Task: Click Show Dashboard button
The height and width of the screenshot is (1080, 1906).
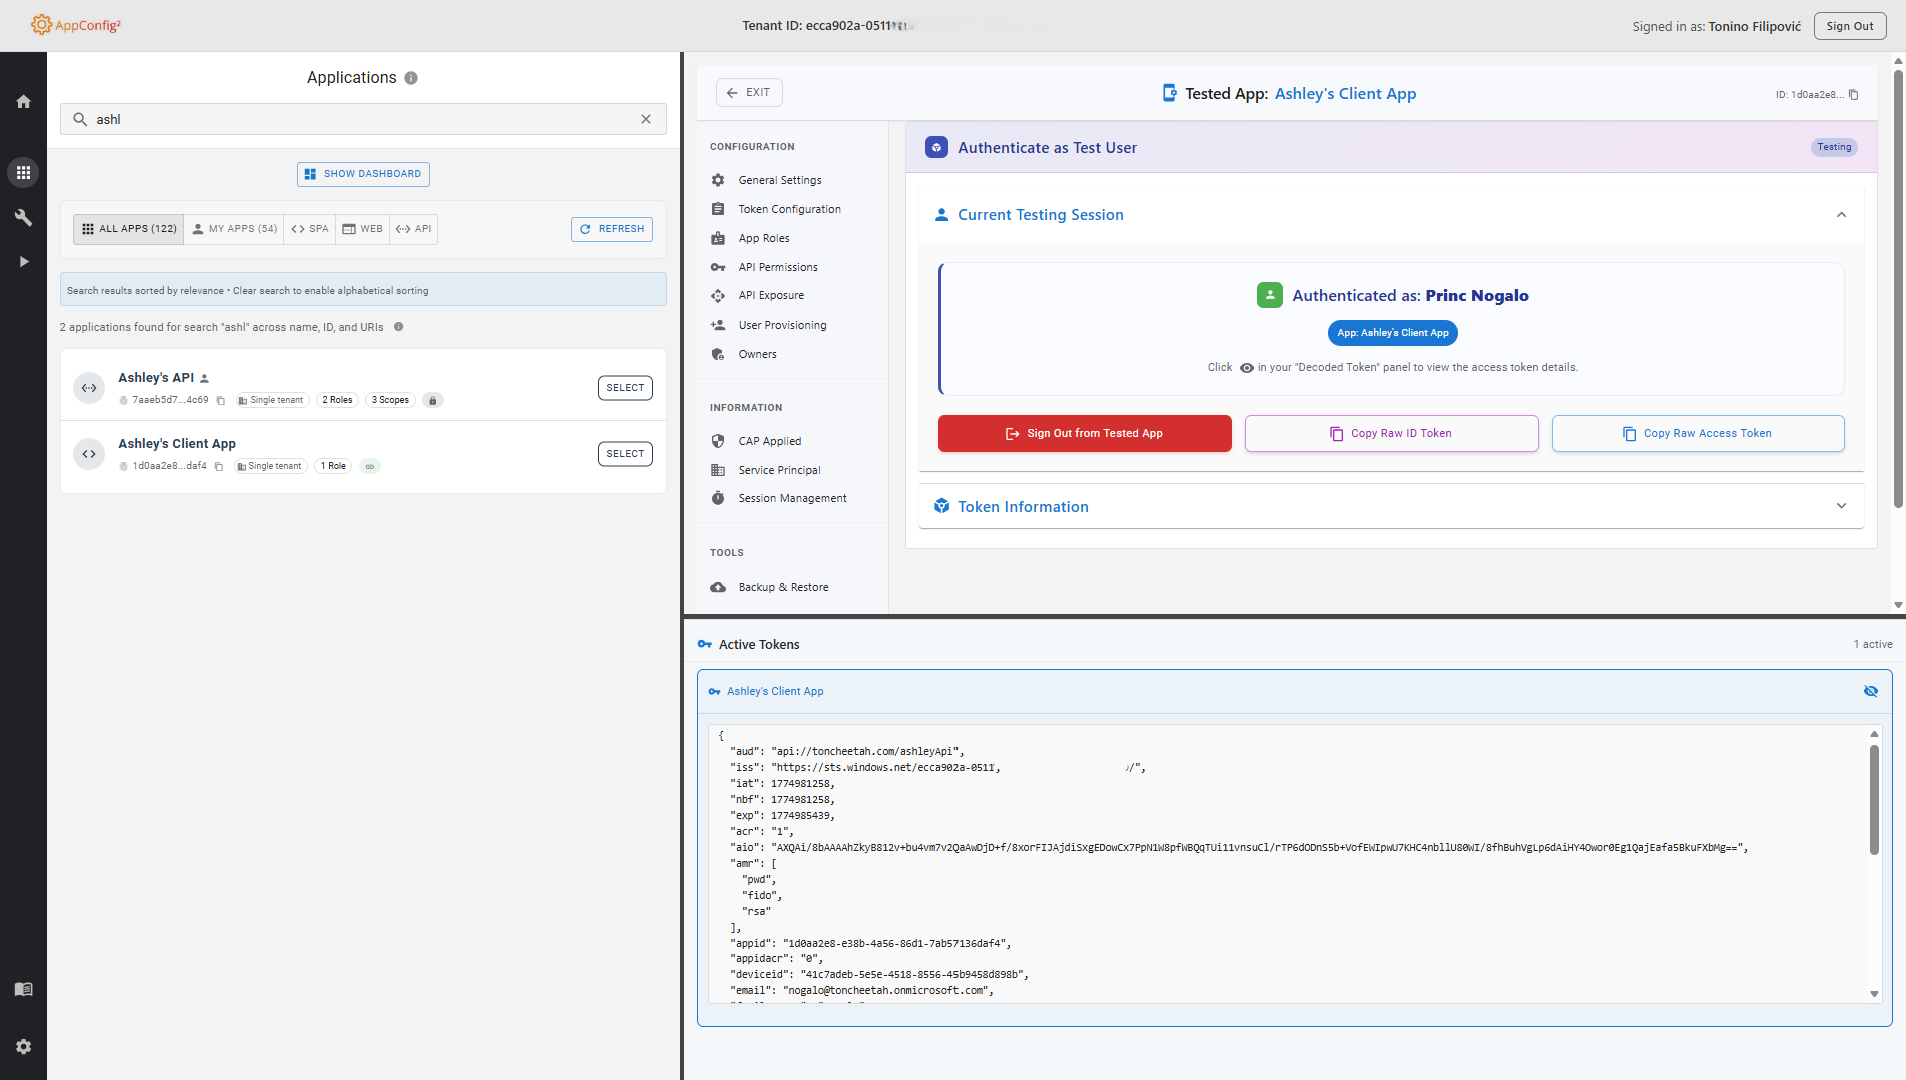Action: (x=363, y=174)
